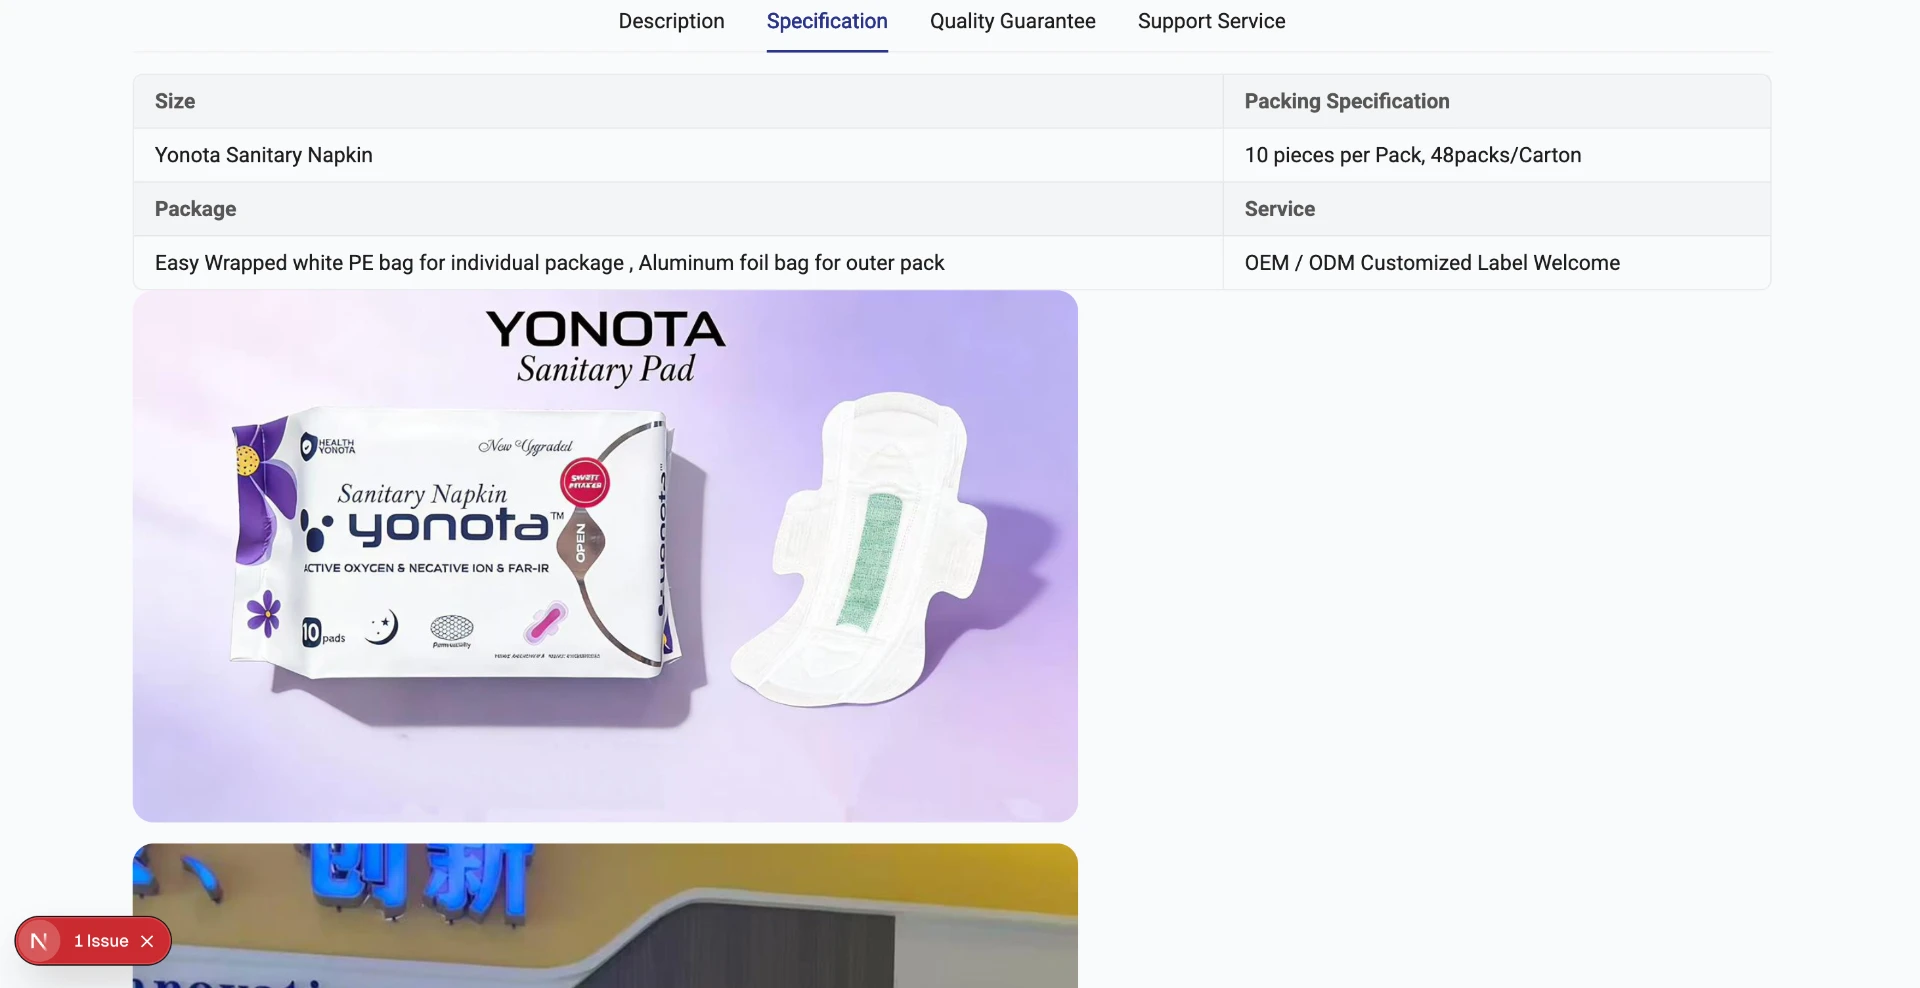Viewport: 1920px width, 988px height.
Task: Click the Yonota Sanitary Napkin cell
Action: (678, 155)
